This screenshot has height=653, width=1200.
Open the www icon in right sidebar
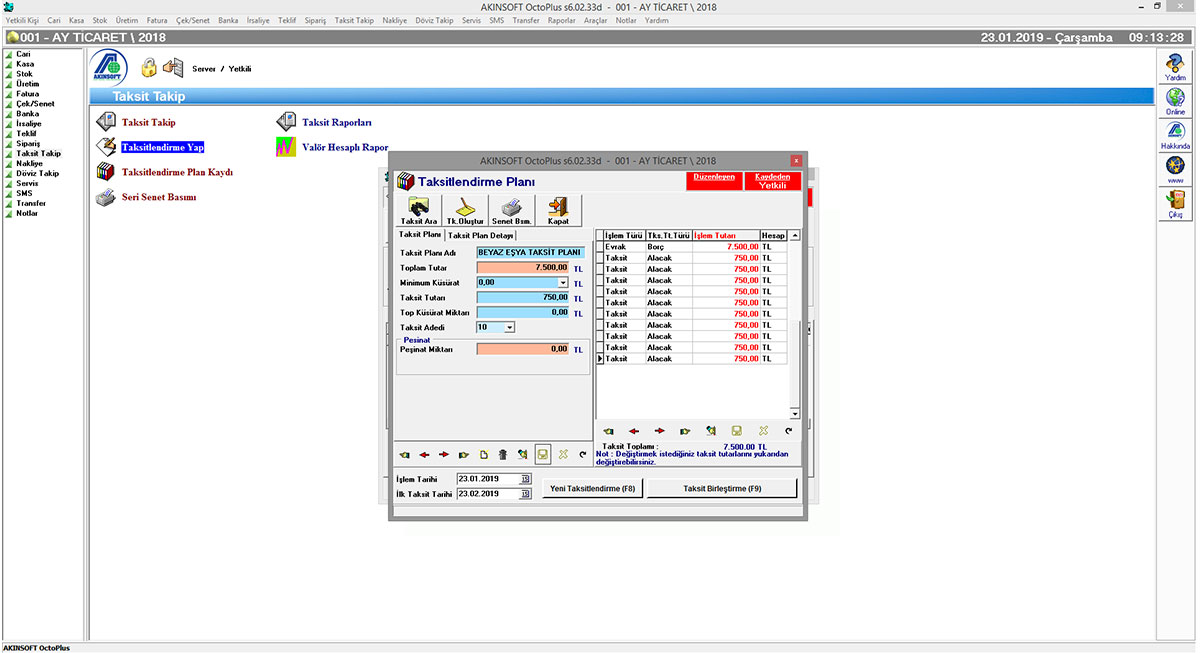[x=1175, y=170]
